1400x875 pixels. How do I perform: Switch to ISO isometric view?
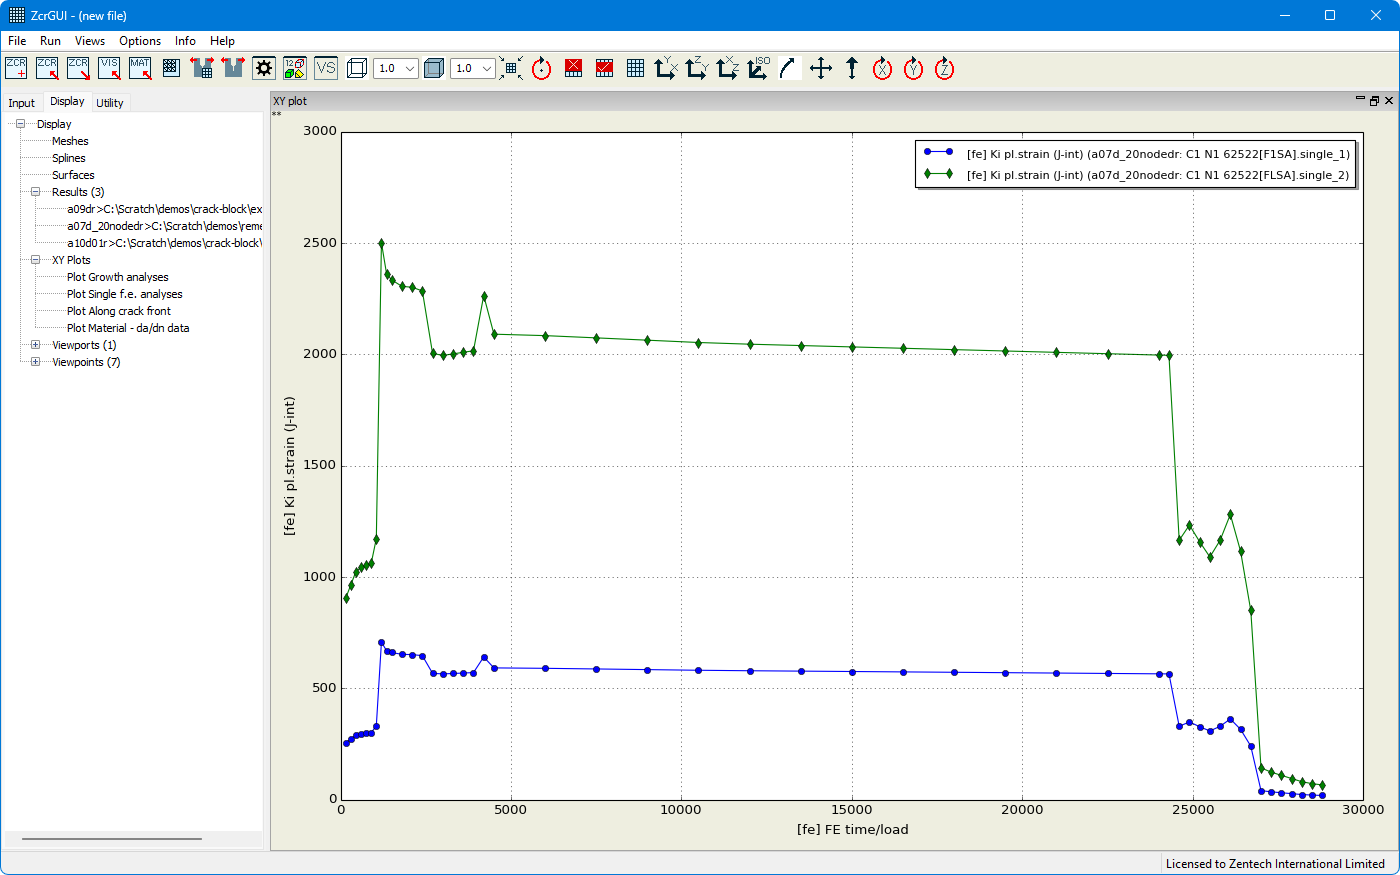point(759,68)
